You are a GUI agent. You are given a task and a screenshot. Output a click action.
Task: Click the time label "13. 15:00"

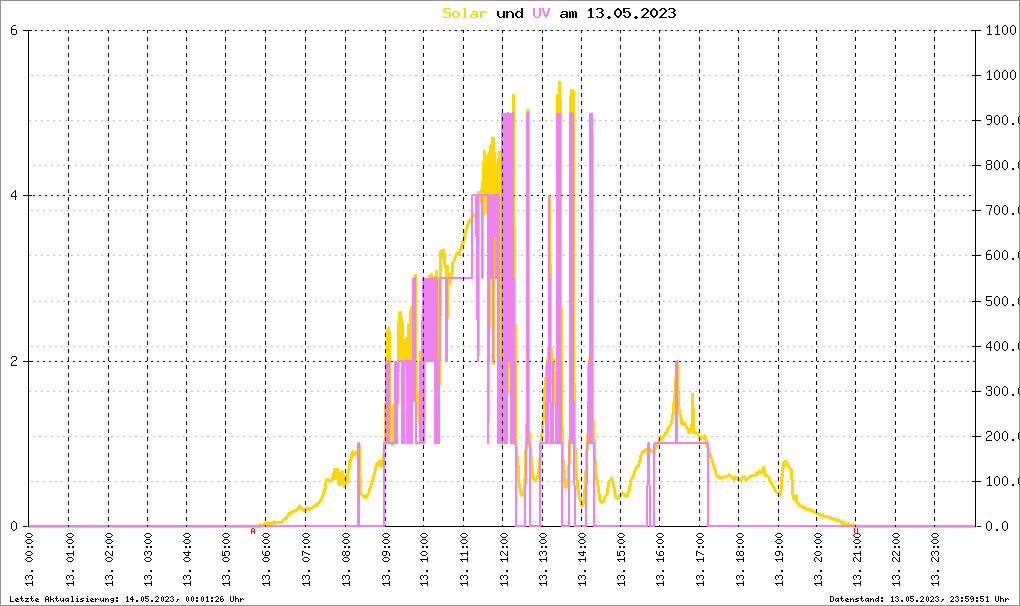click(x=621, y=559)
